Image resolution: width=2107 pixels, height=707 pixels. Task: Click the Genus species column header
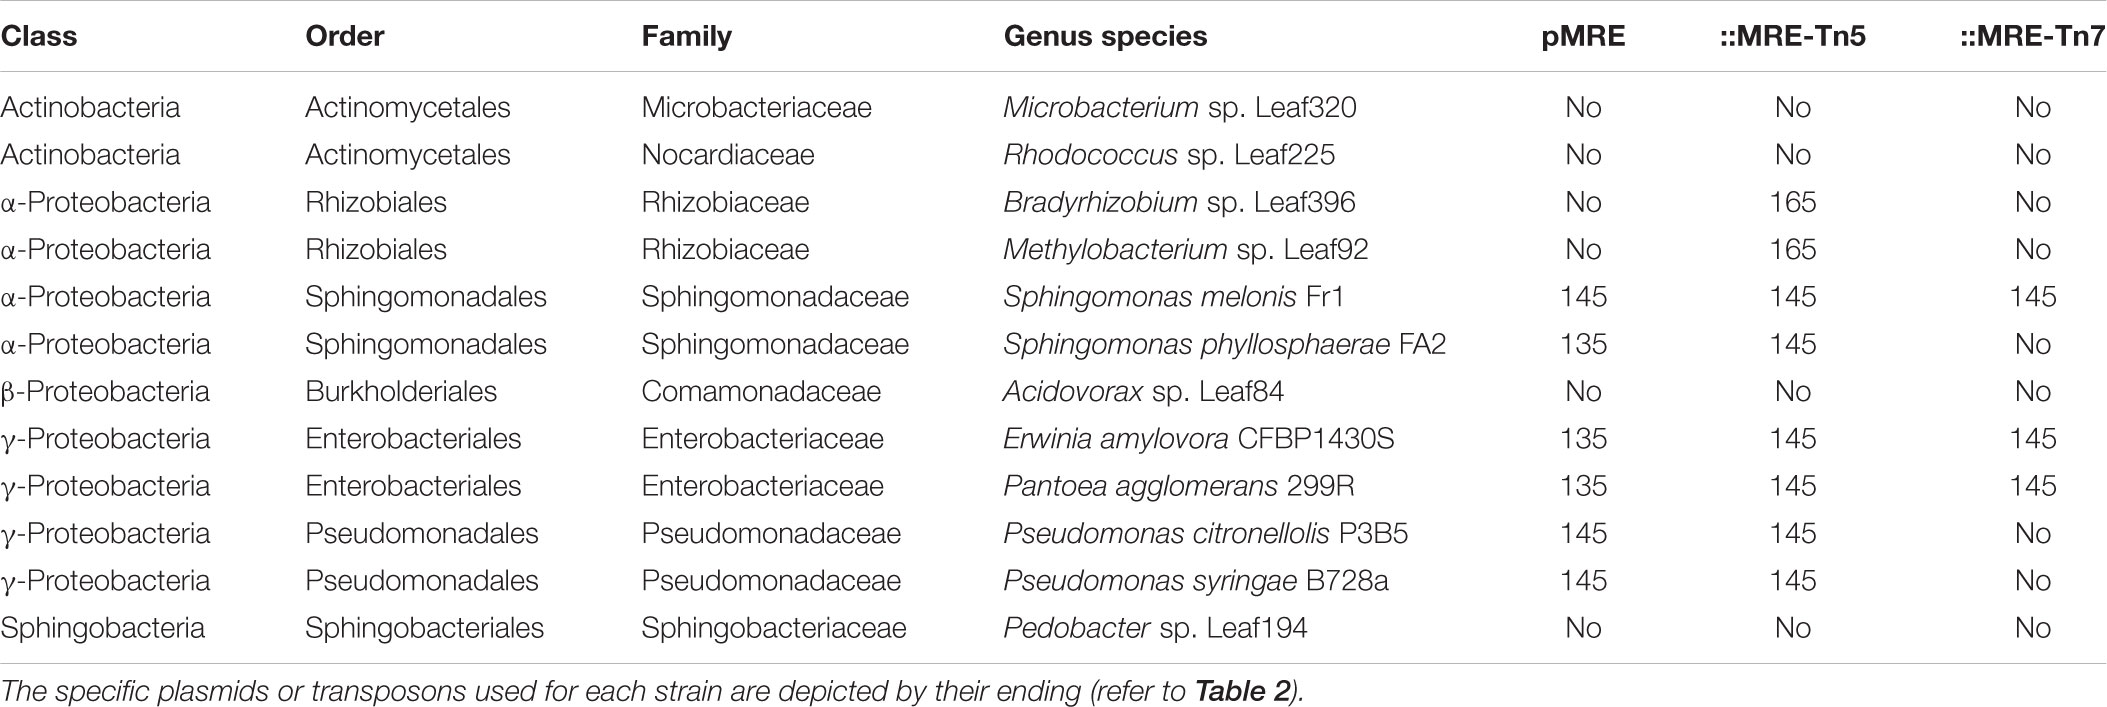[x=1105, y=36]
